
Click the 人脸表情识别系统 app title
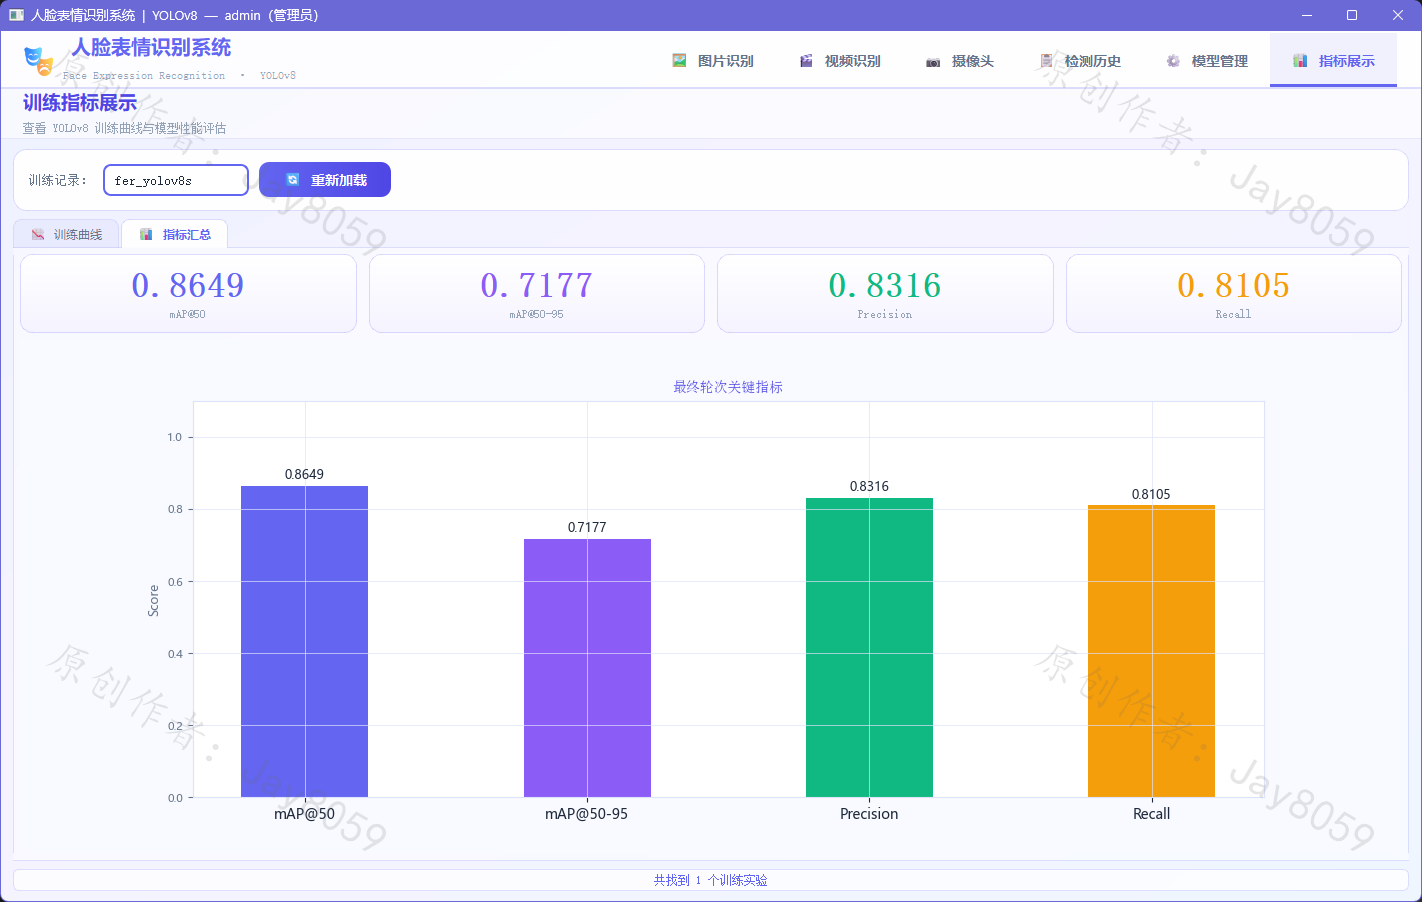[151, 47]
